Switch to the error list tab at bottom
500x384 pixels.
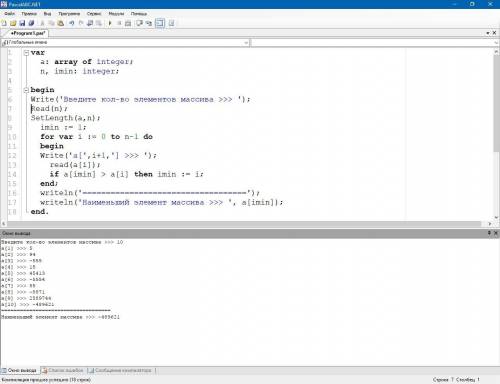coord(63,370)
